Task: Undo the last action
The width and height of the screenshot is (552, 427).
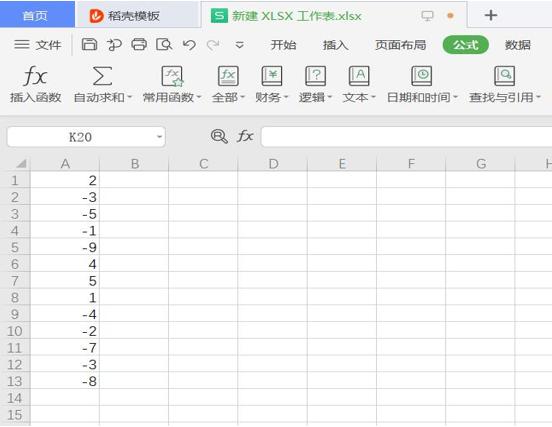Action: coord(189,45)
